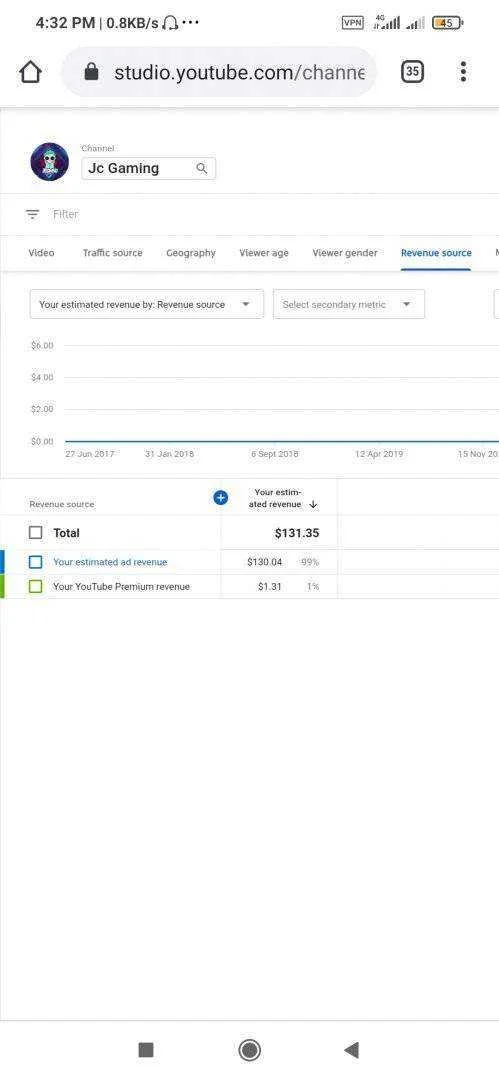499x1080 pixels.
Task: Click the 'Your YouTube Premium revenue' label
Action: (x=121, y=587)
